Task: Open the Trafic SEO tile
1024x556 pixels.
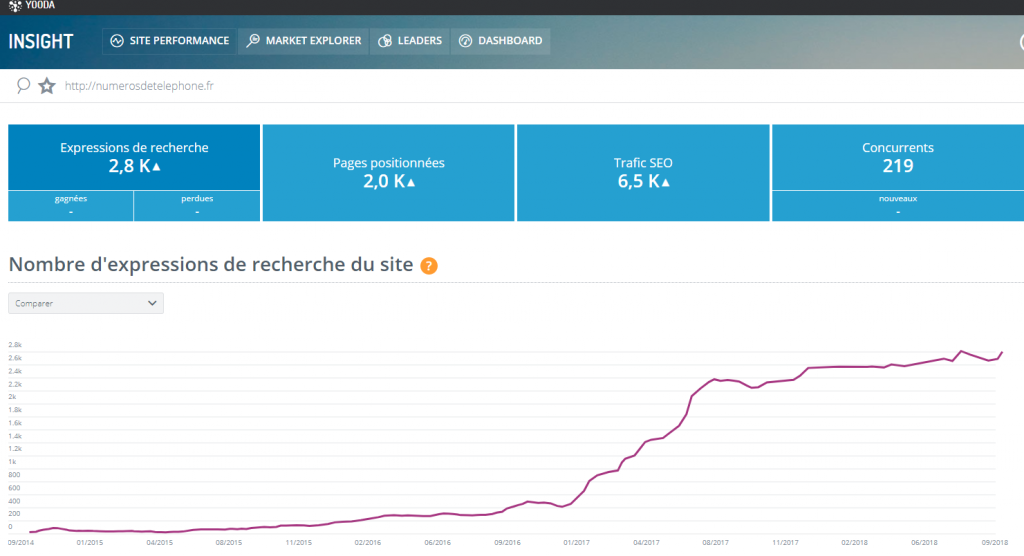Action: tap(643, 172)
